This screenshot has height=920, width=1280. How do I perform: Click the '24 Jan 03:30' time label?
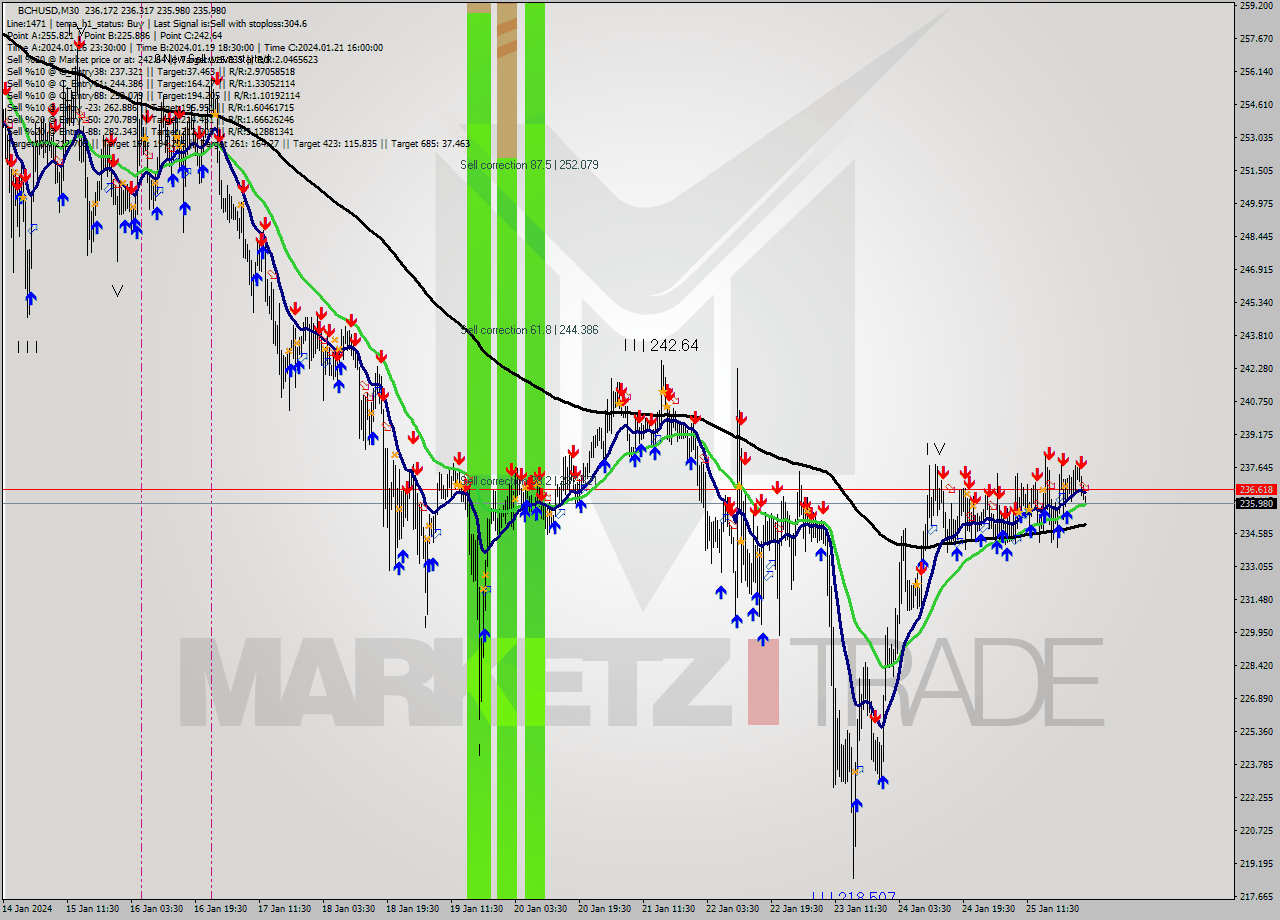coord(925,909)
